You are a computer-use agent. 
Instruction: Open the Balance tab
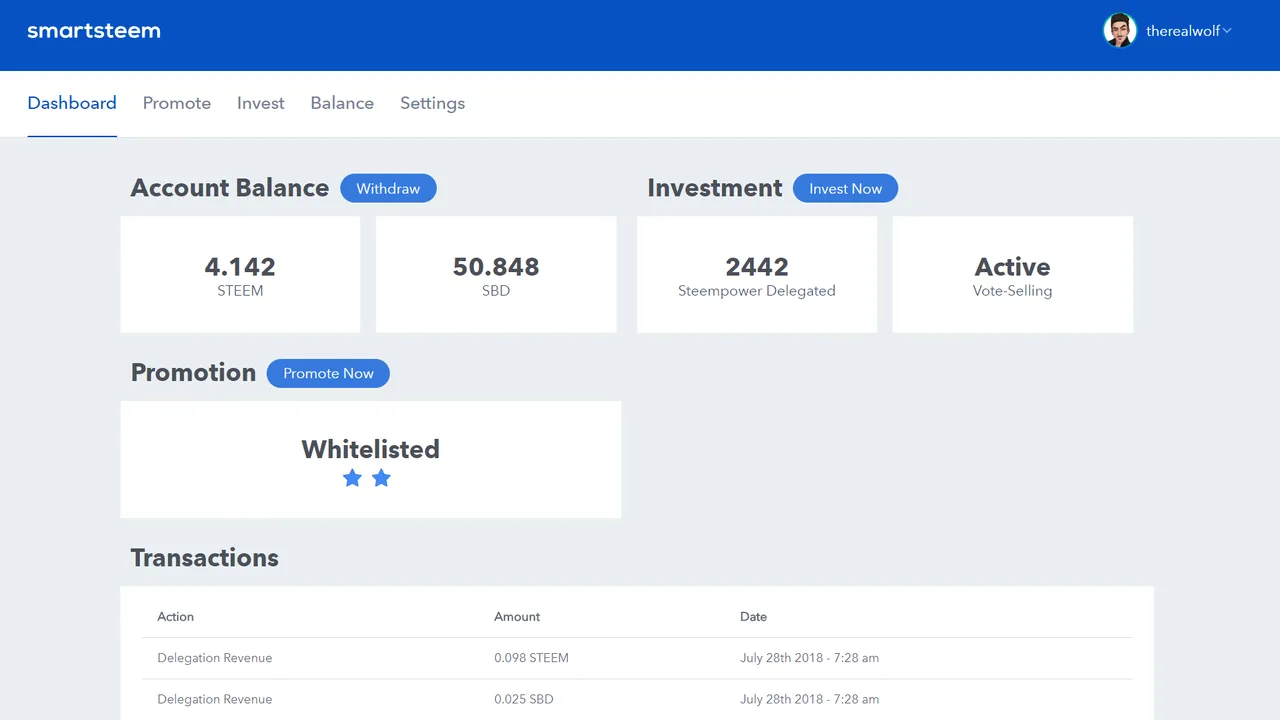342,103
